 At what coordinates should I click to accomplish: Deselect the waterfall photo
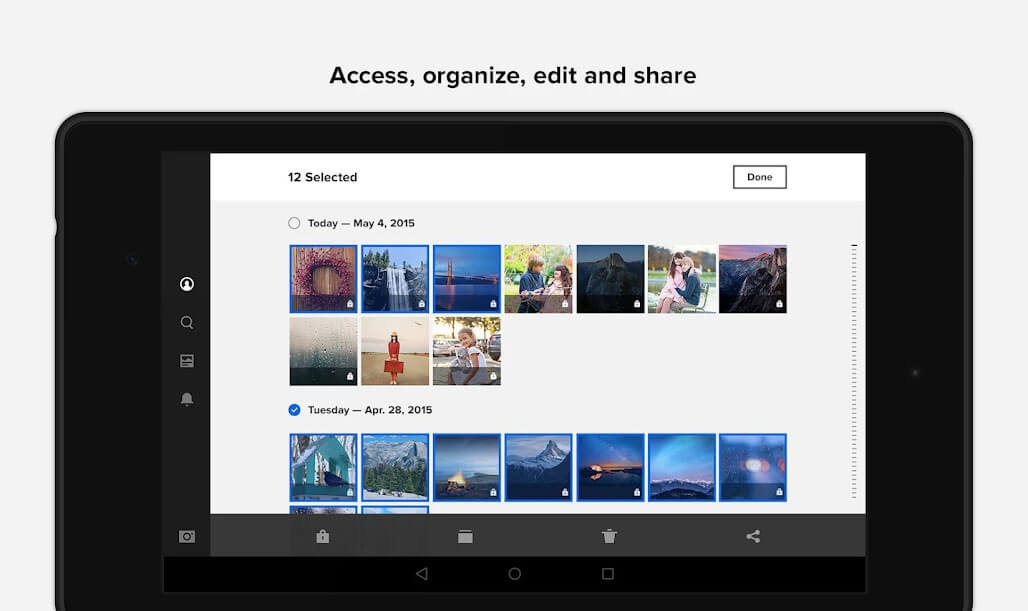point(395,279)
